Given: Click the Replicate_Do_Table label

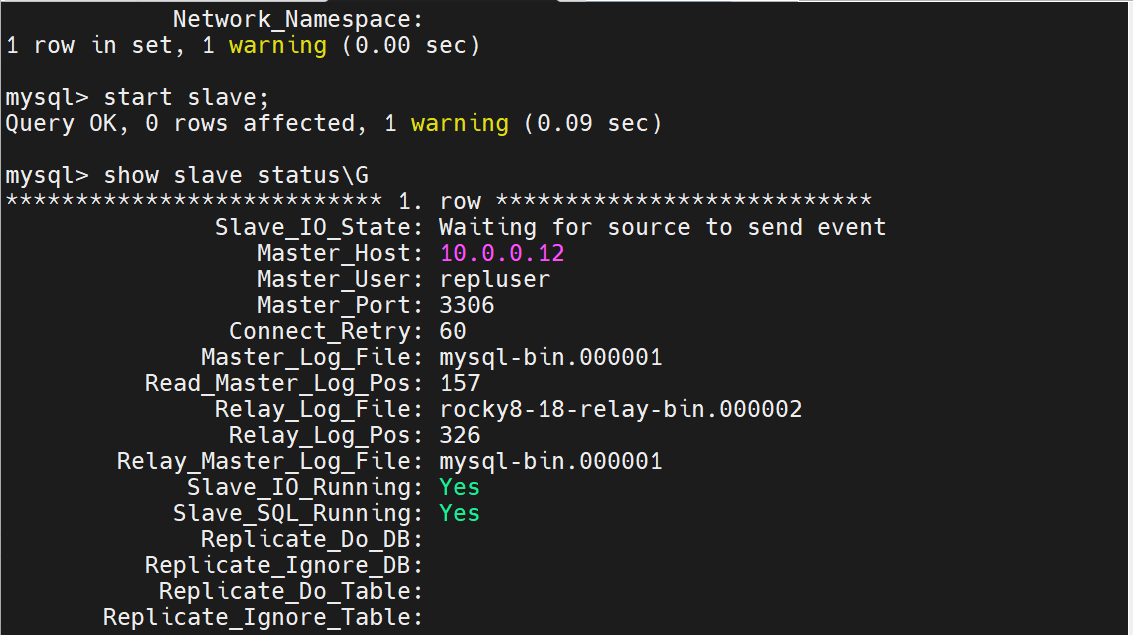Looking at the screenshot, I should click(x=291, y=592).
